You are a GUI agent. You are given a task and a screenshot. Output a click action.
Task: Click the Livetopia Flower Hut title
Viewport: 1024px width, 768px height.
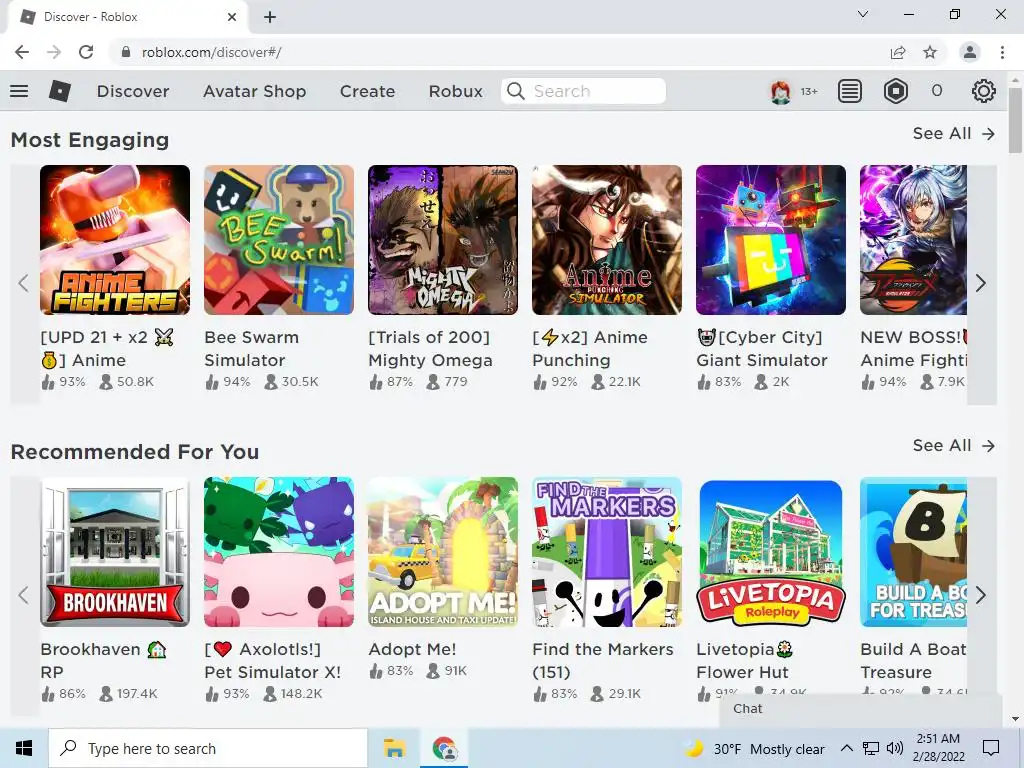tap(744, 660)
